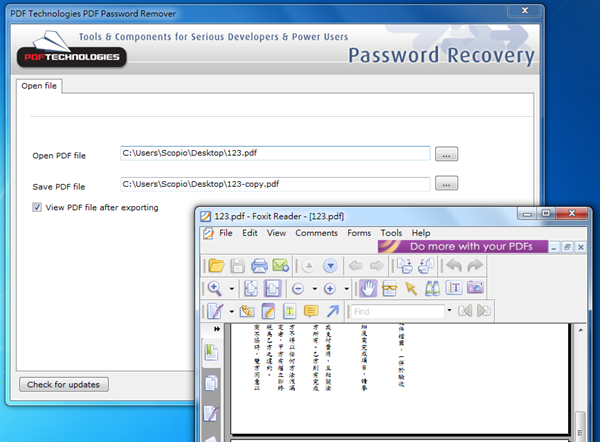The image size is (600, 442).
Task: Click the Check for updates button
Action: [x=64, y=385]
